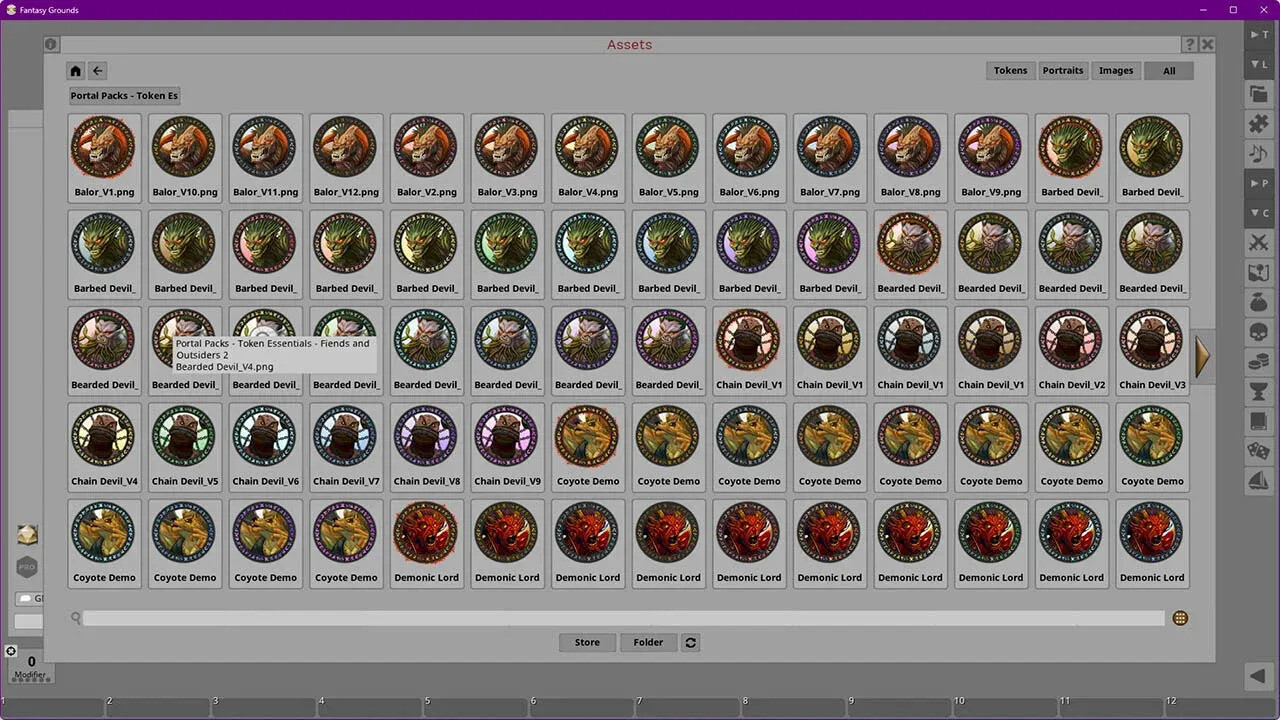Click the coins stack sidebar icon
This screenshot has height=720, width=1280.
click(1258, 362)
